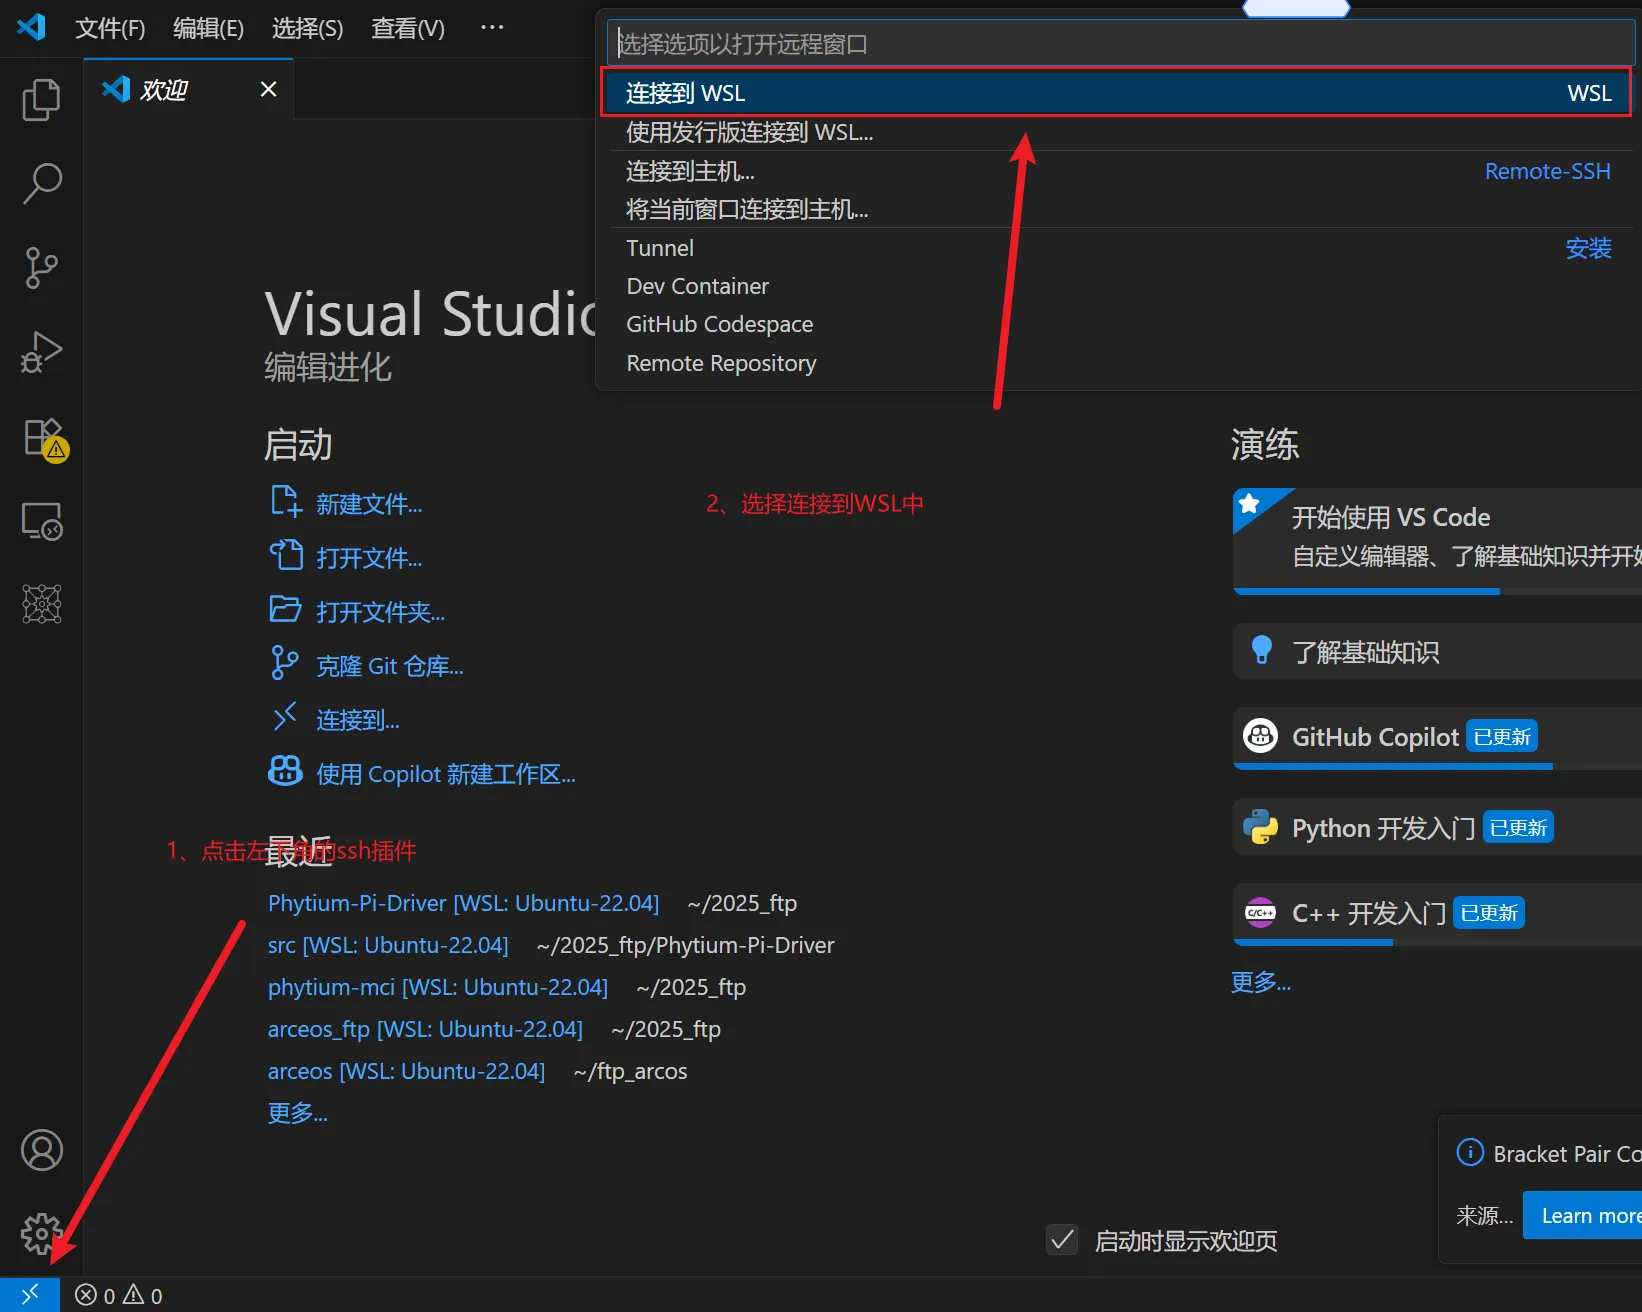This screenshot has height=1312, width=1642.
Task: Click 打开文件 link
Action: click(x=369, y=558)
